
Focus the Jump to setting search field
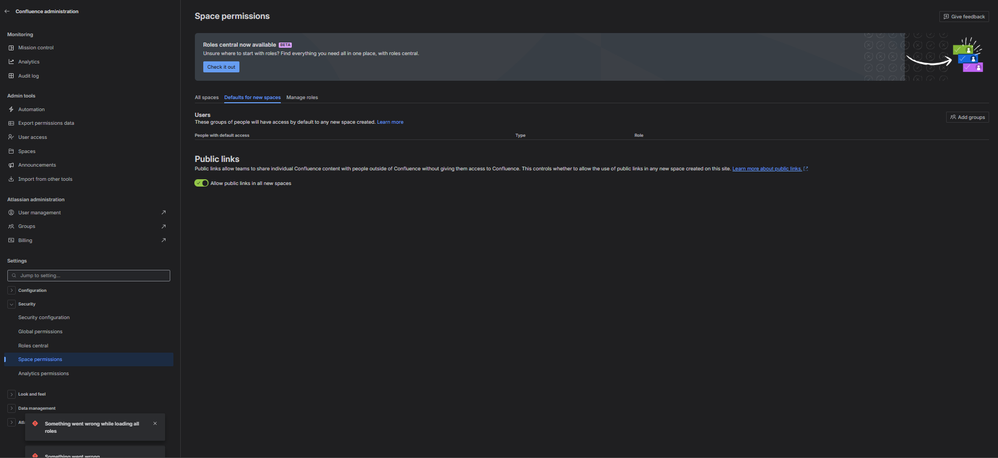(x=88, y=275)
